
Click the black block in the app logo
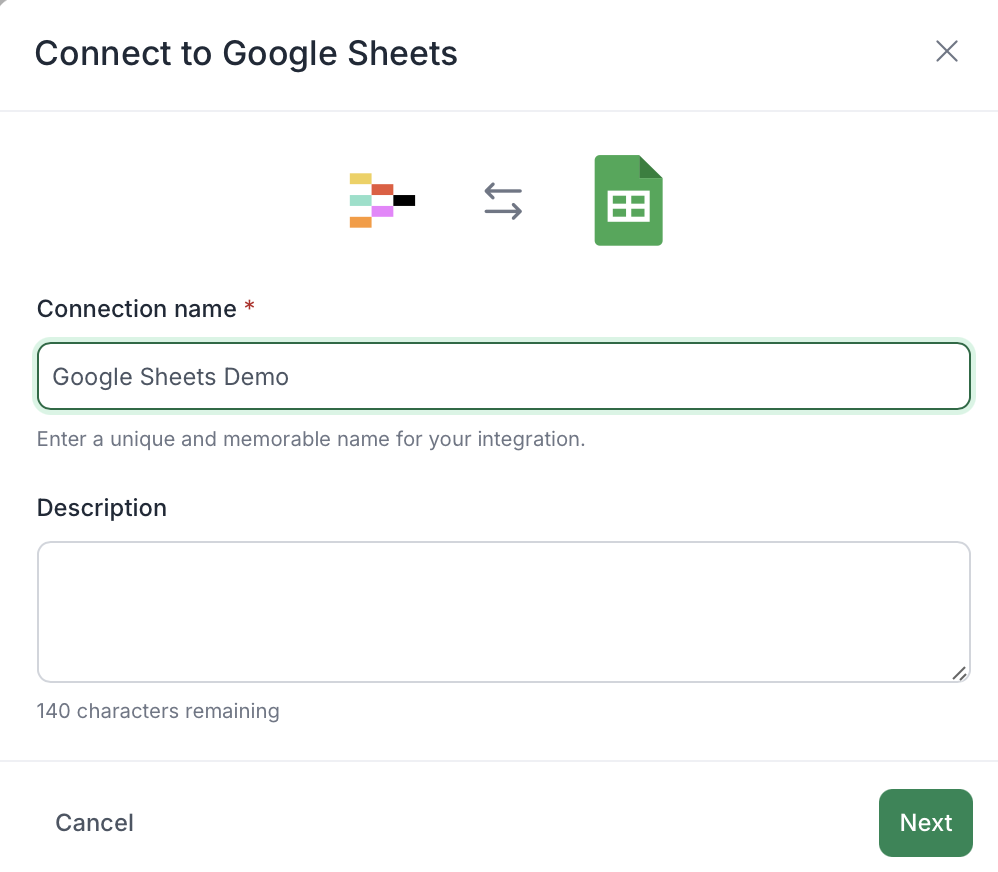point(404,200)
